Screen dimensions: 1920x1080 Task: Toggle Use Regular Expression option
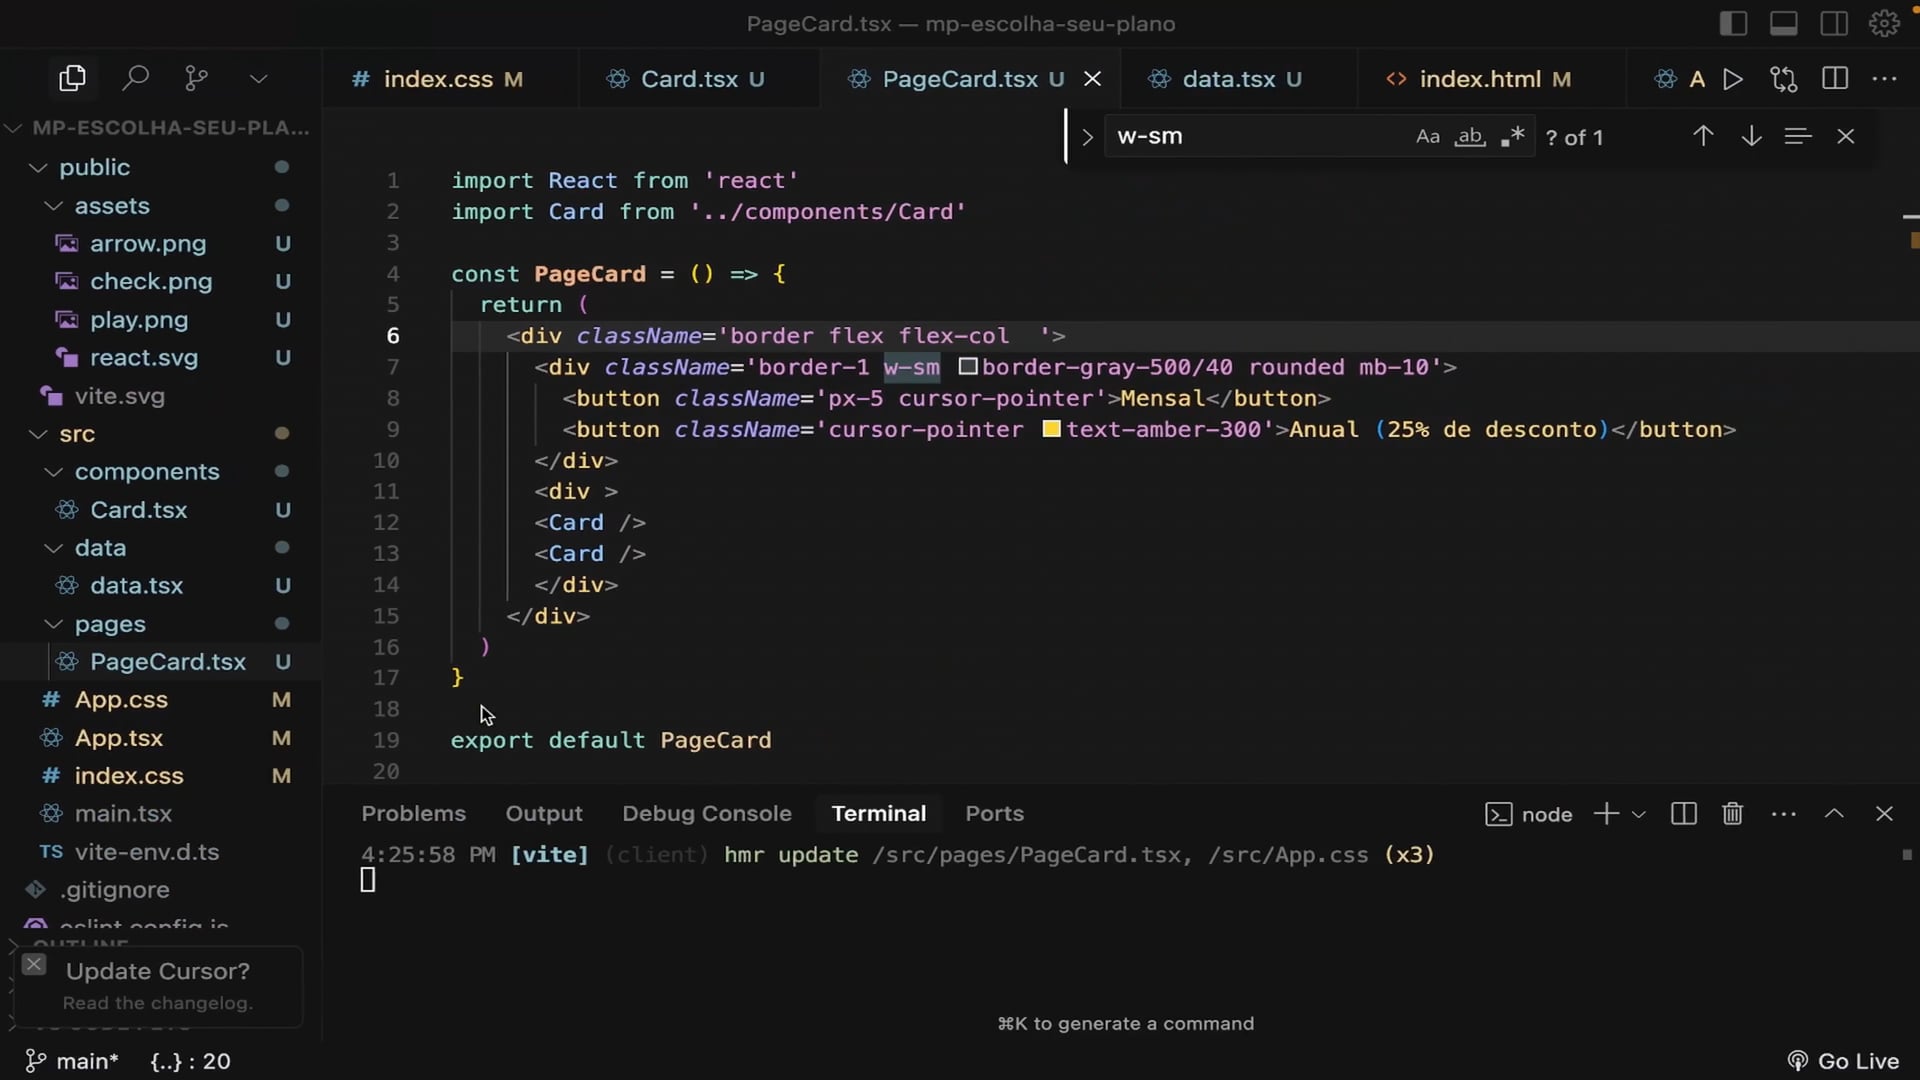[x=1512, y=137]
